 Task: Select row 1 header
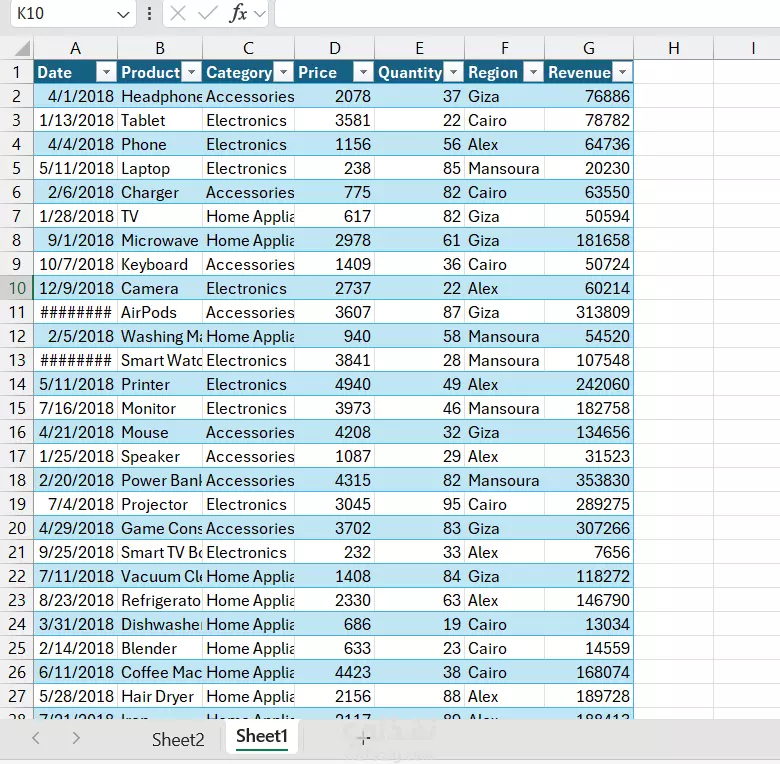coord(17,73)
